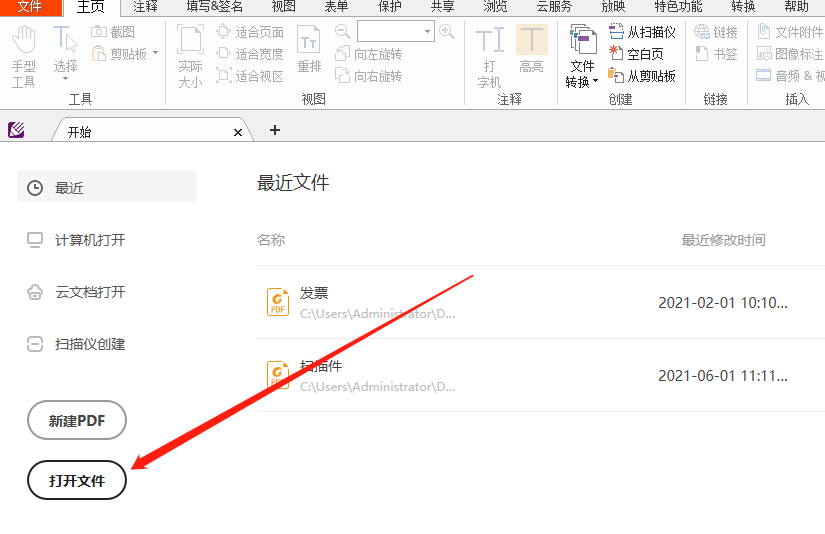Click the date 2021-02-01 10:10
Viewport: 825px width, 534px height.
tap(723, 303)
